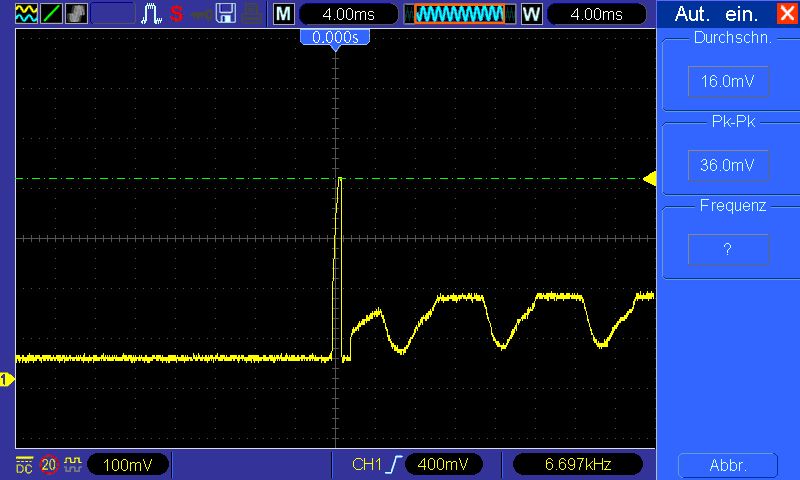Click the red 20 bandwidth limit icon
Viewport: 800px width, 480px height.
(x=49, y=465)
